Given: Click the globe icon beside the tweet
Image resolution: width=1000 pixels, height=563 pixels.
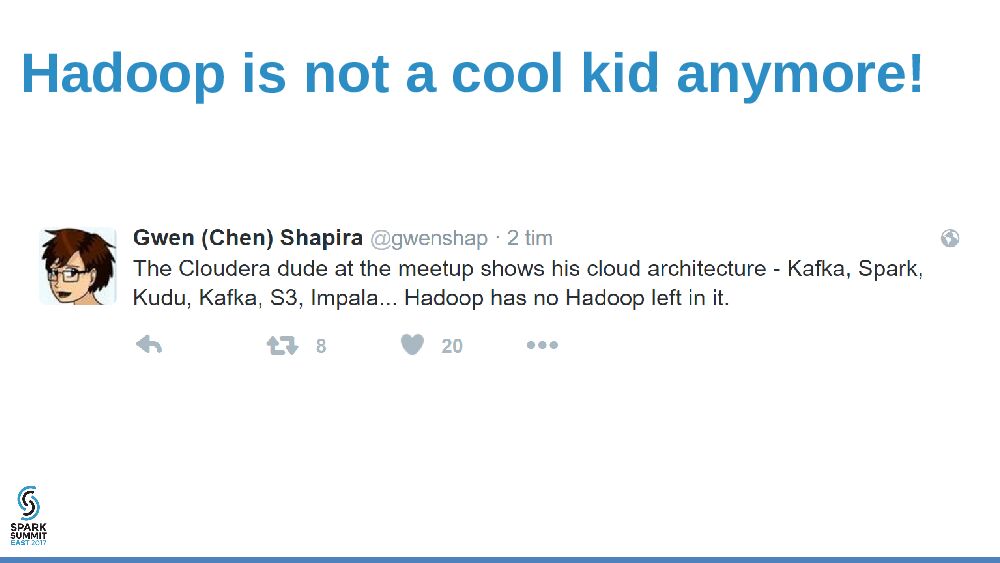Looking at the screenshot, I should pyautogui.click(x=950, y=238).
